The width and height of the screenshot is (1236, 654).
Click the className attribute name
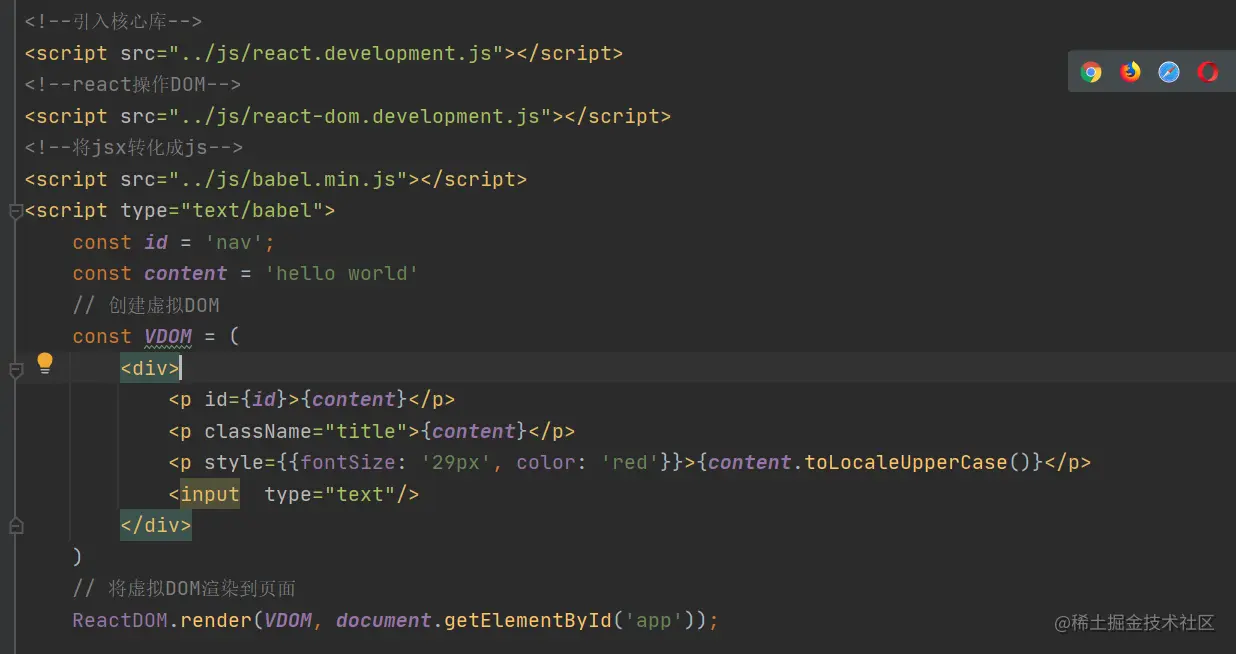coord(258,431)
